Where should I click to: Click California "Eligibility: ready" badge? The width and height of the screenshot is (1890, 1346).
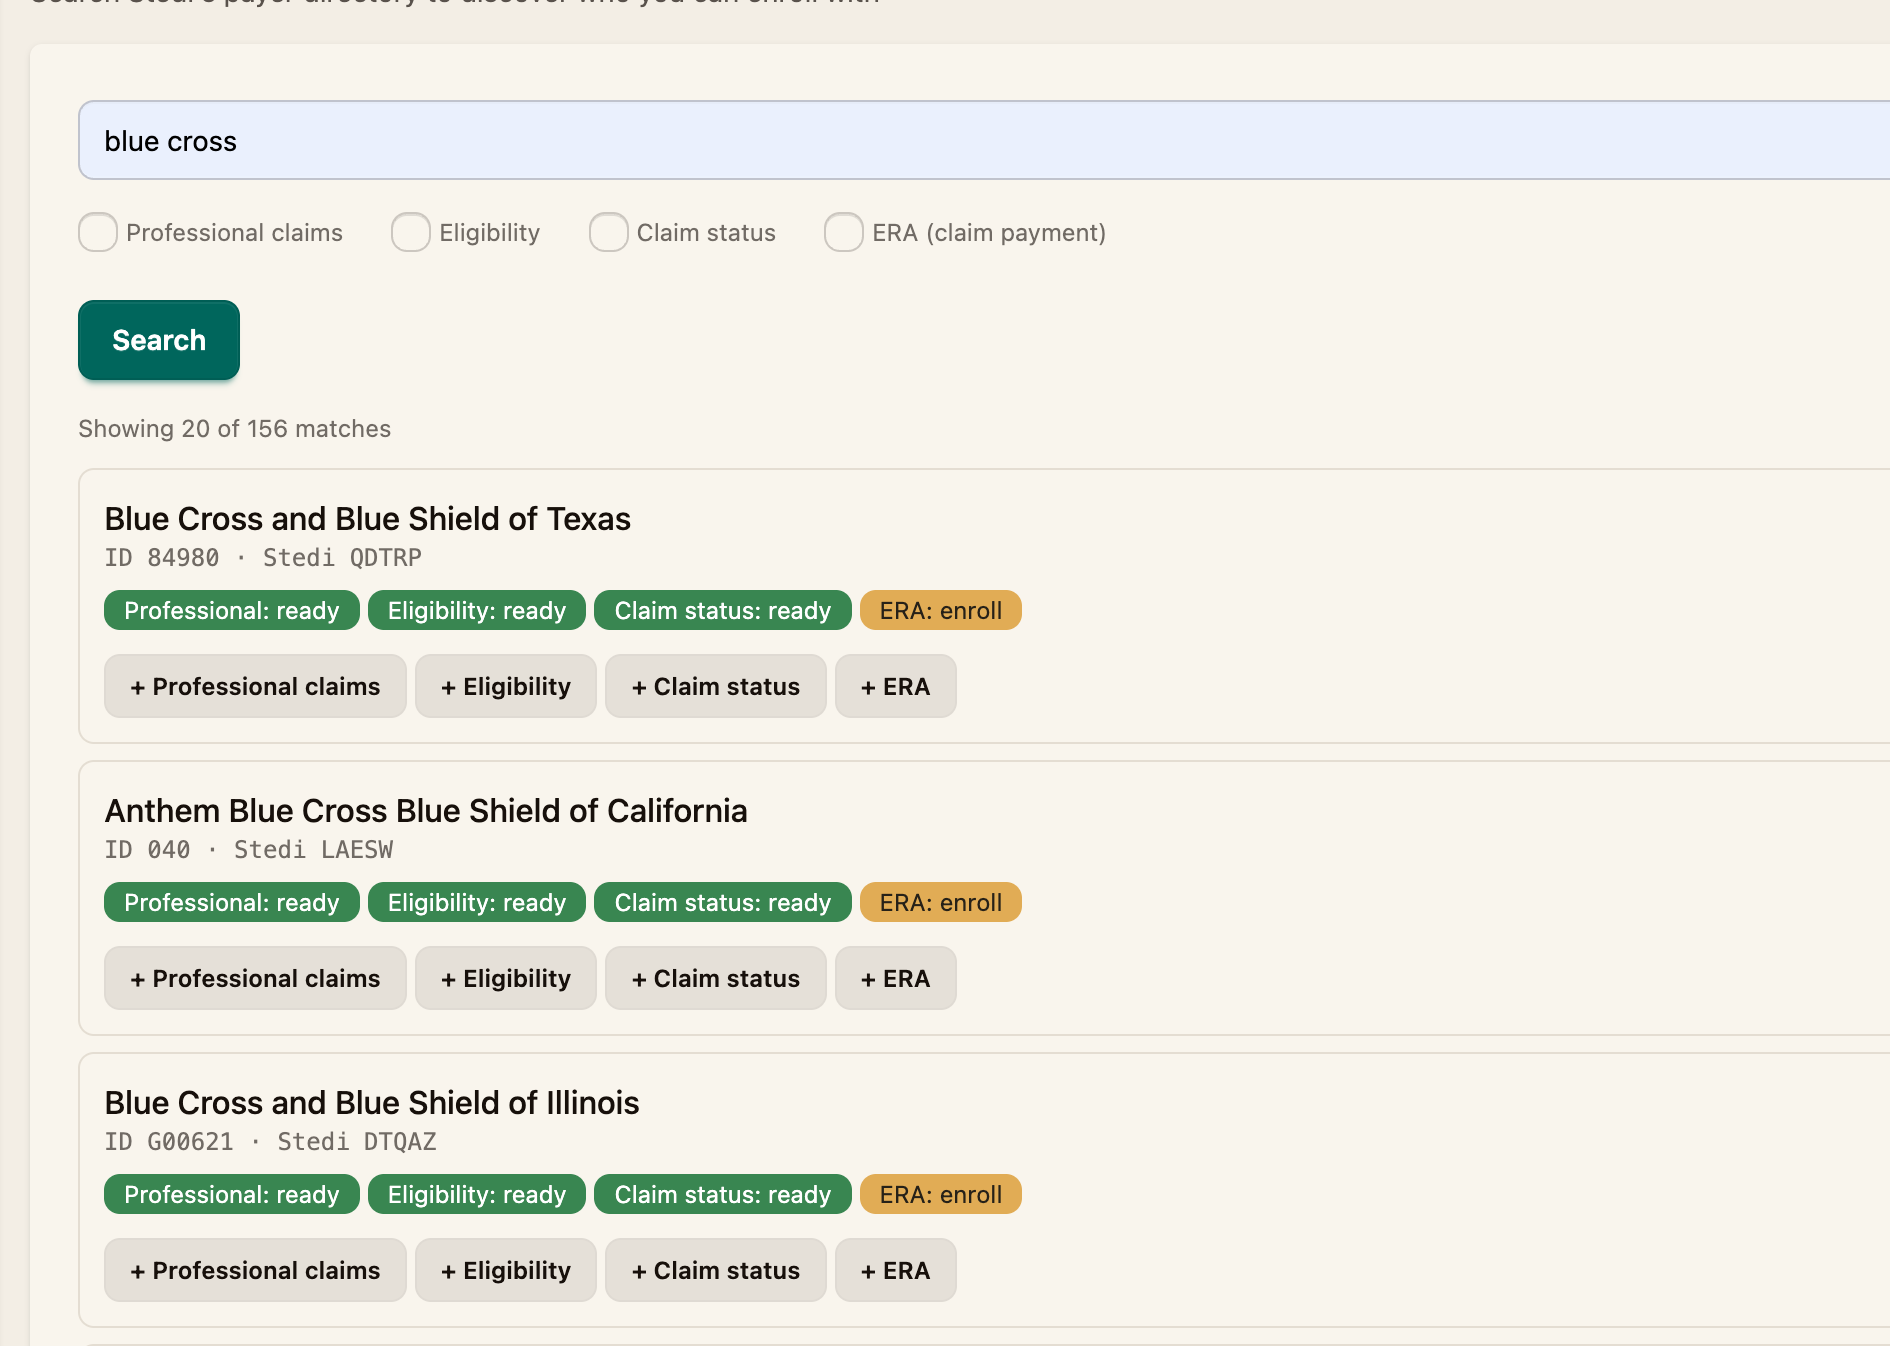477,902
